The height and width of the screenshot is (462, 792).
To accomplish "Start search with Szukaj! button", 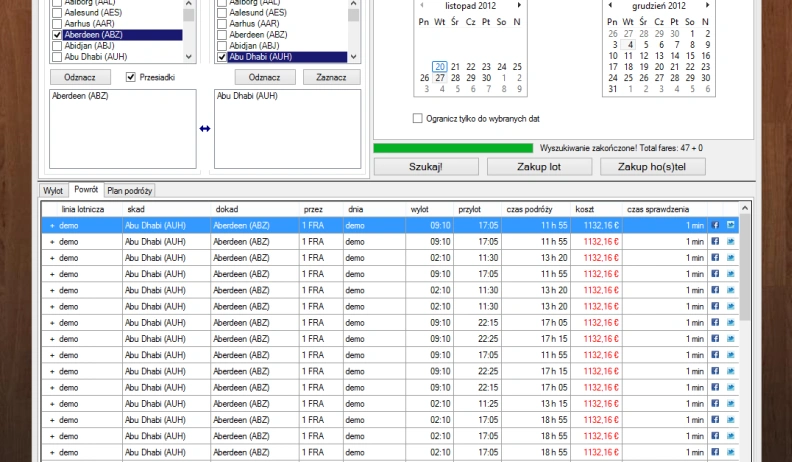I will click(x=426, y=167).
